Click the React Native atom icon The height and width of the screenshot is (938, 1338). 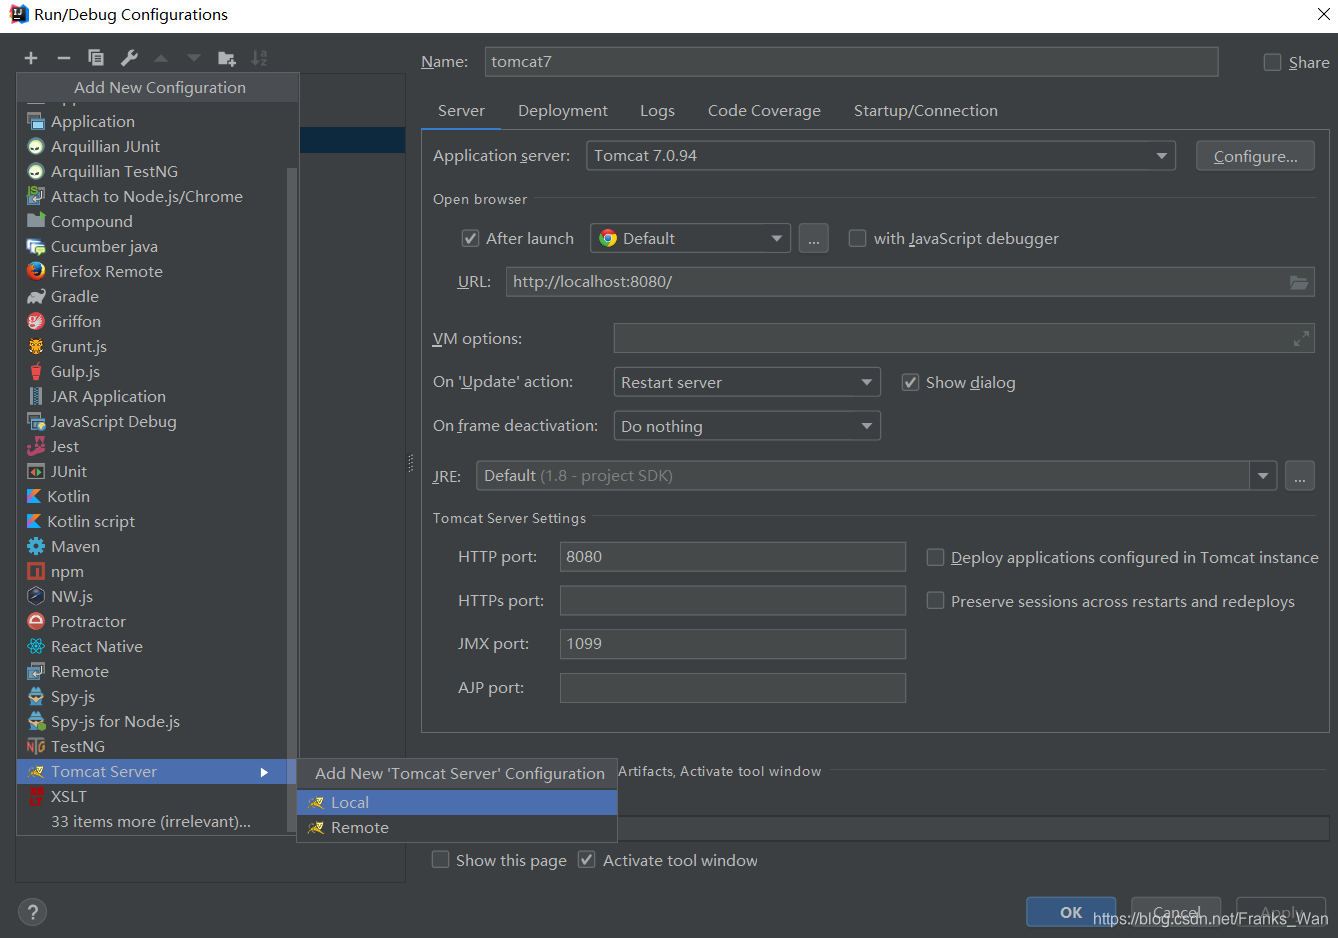click(36, 646)
